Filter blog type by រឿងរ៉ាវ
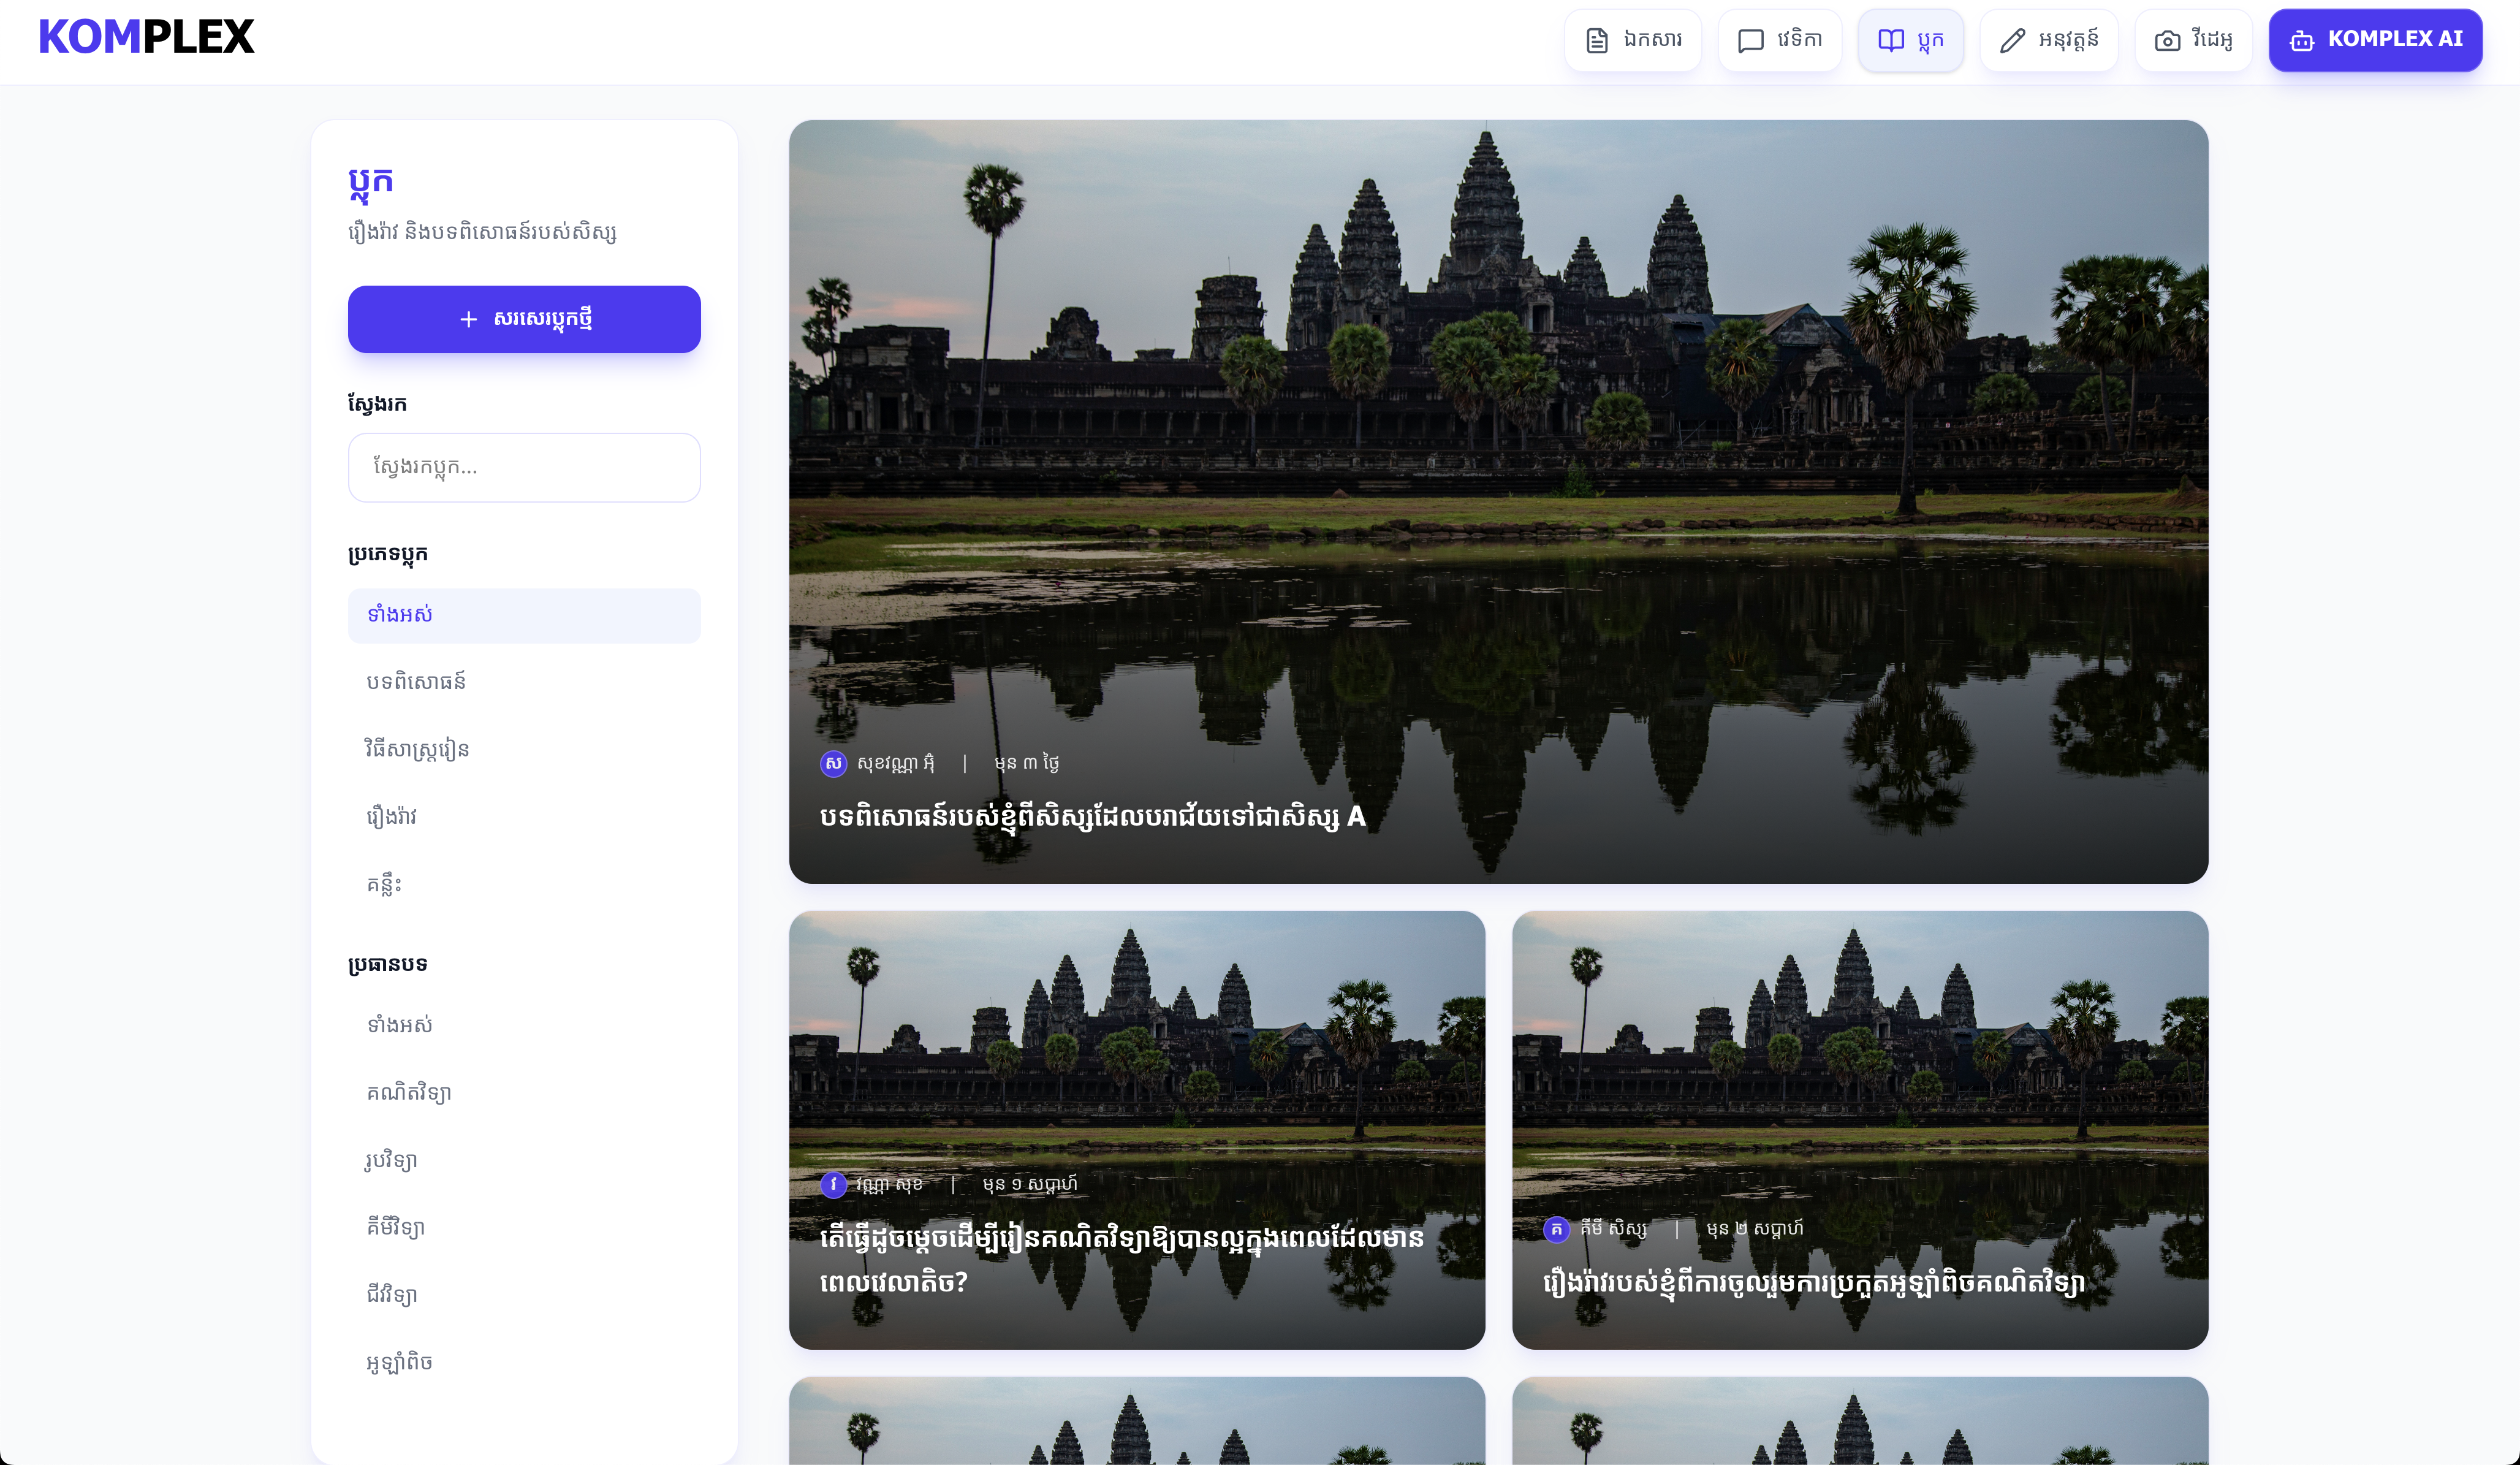2520x1465 pixels. pyautogui.click(x=391, y=817)
